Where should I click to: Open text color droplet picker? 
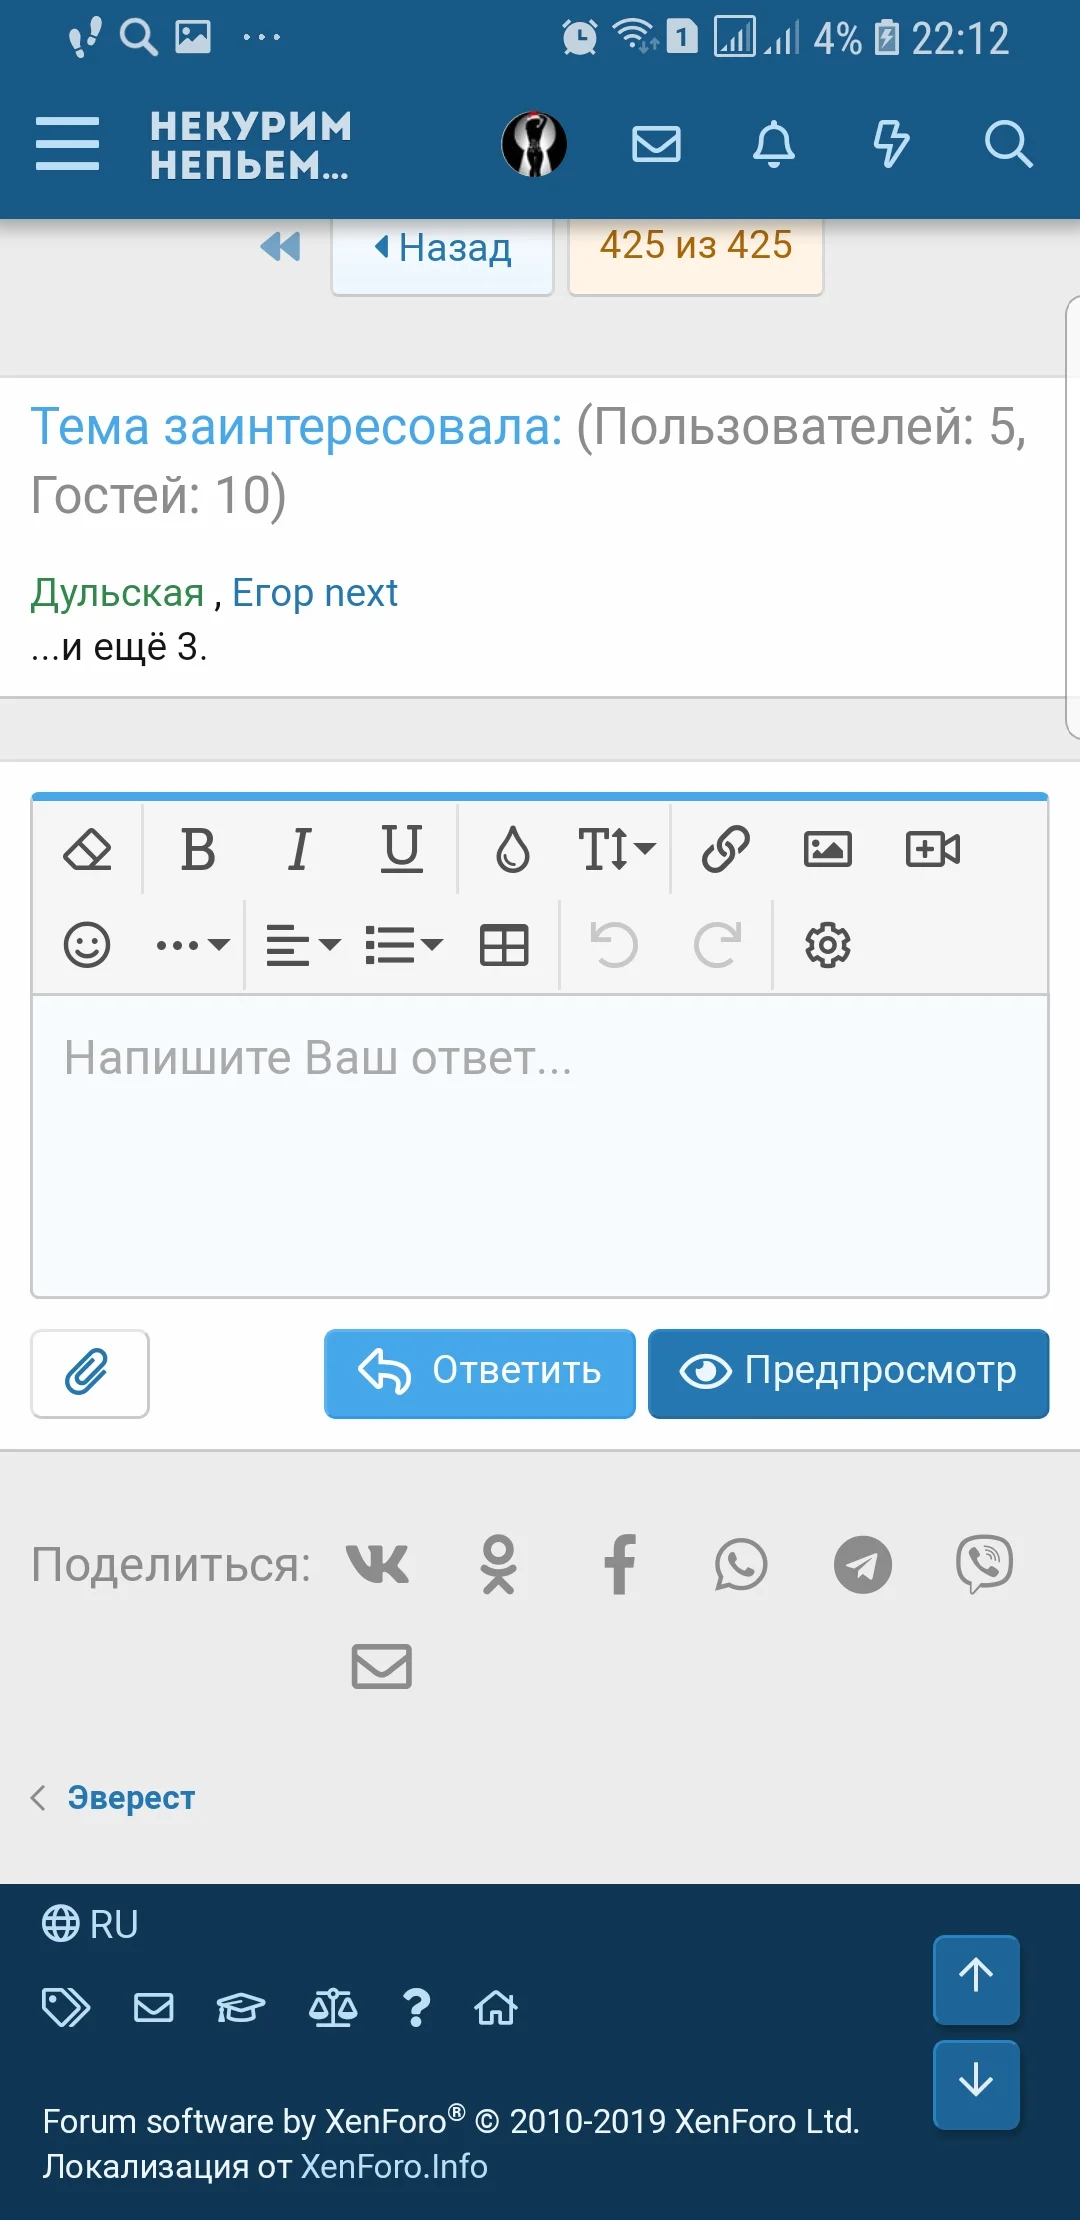pos(513,850)
